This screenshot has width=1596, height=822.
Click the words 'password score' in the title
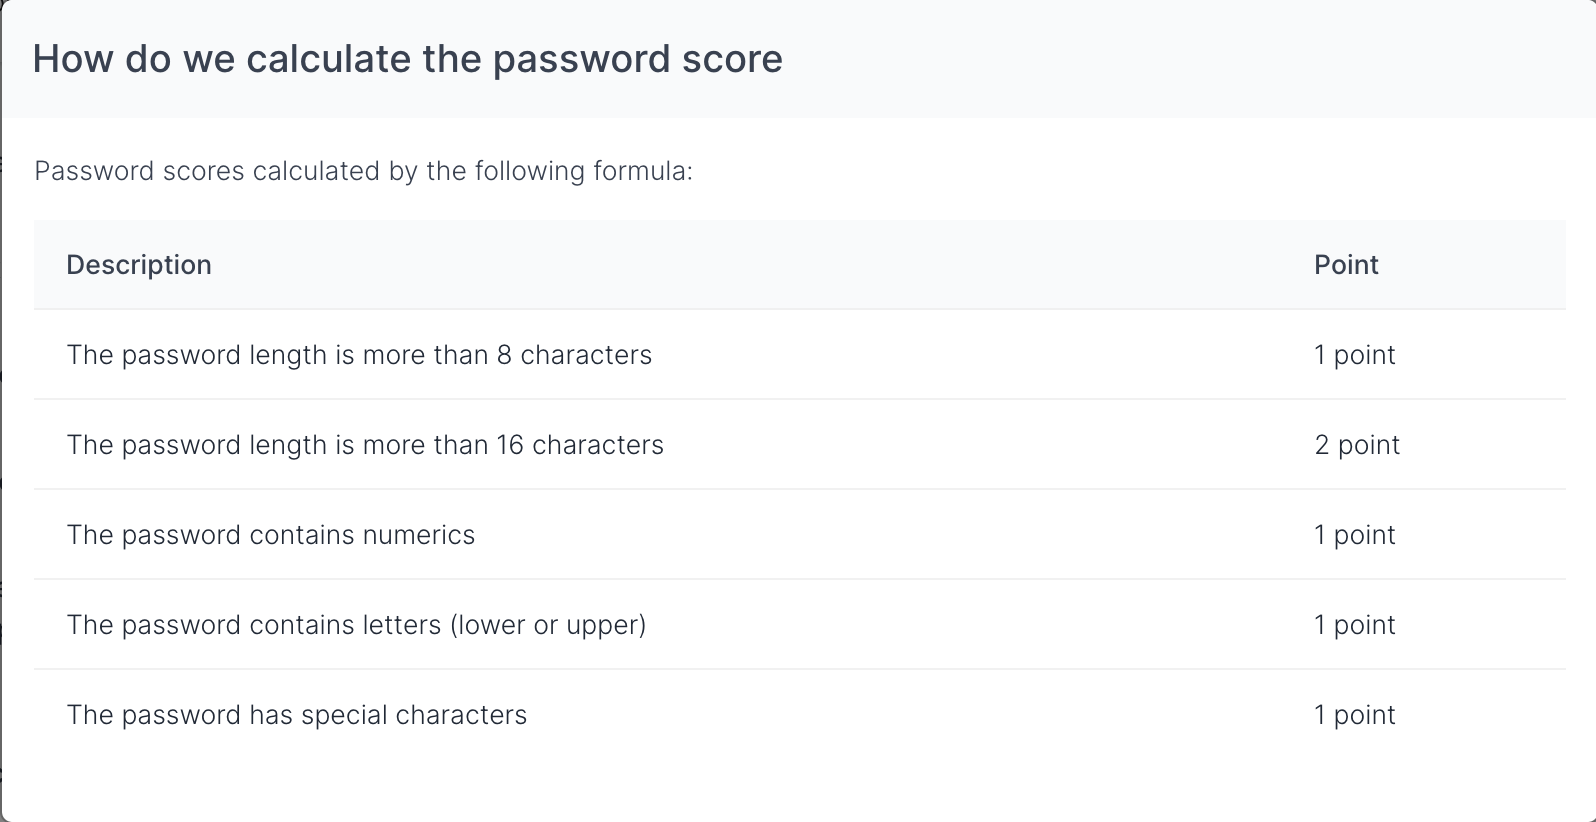coord(637,59)
